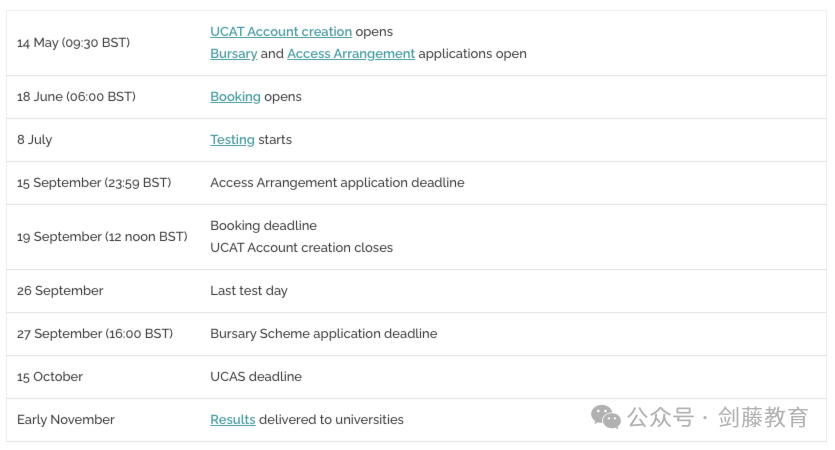Image resolution: width=835 pixels, height=450 pixels.
Task: Open the UCAT Account creation link
Action: click(x=281, y=32)
